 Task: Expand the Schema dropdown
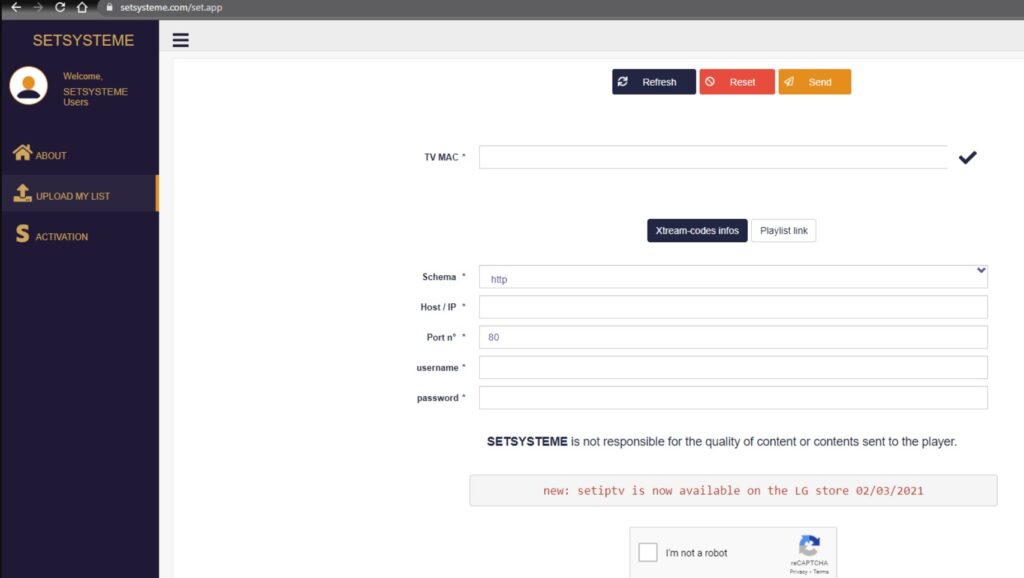point(733,277)
